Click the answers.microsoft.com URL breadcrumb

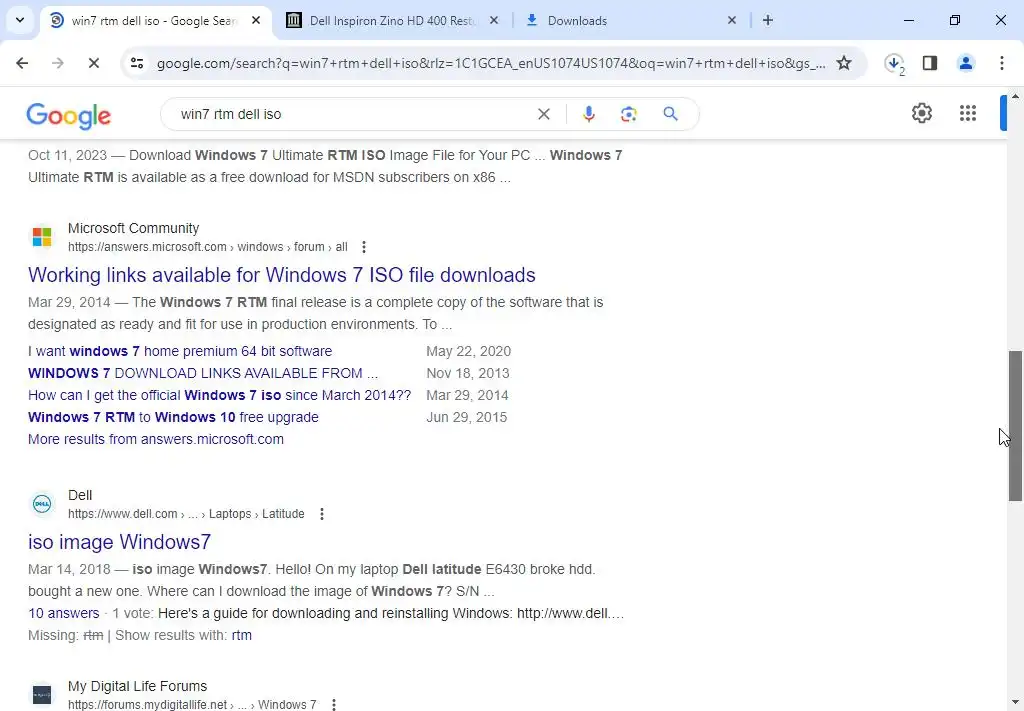pos(208,247)
